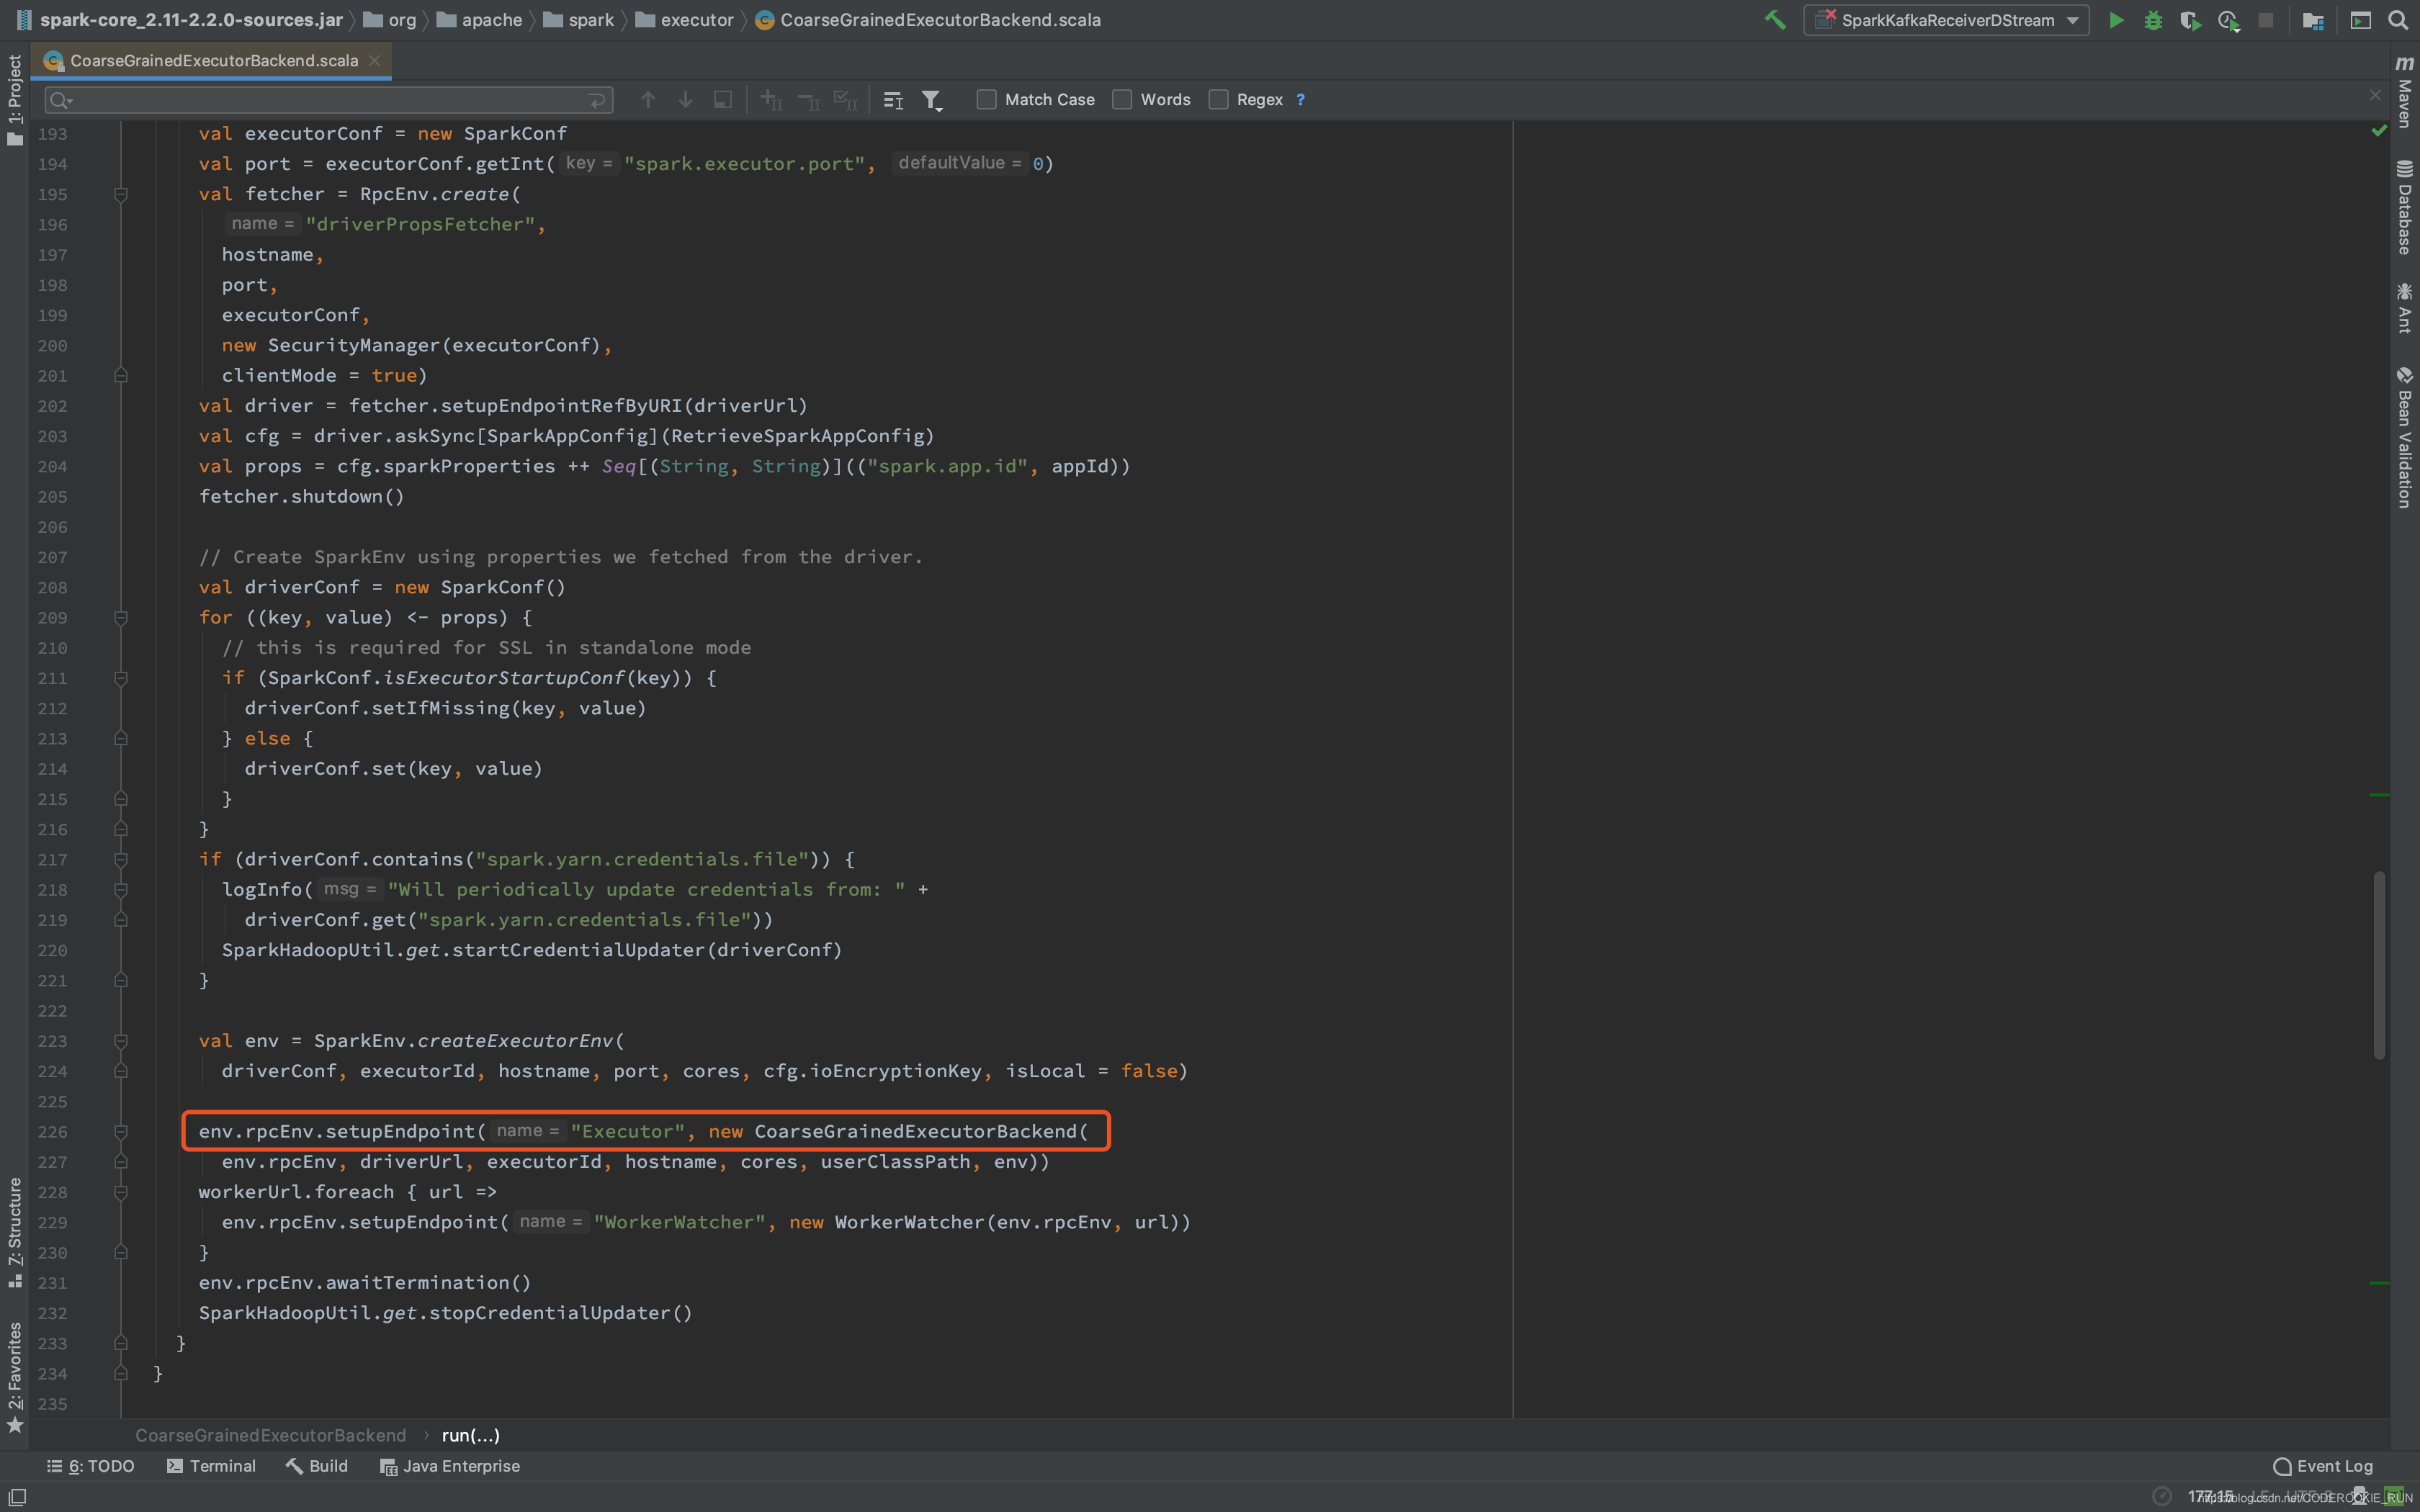This screenshot has height=1512, width=2420.
Task: Click spark-core_2.11-2.2.0-sources.jar breadcrumb
Action: (x=180, y=20)
